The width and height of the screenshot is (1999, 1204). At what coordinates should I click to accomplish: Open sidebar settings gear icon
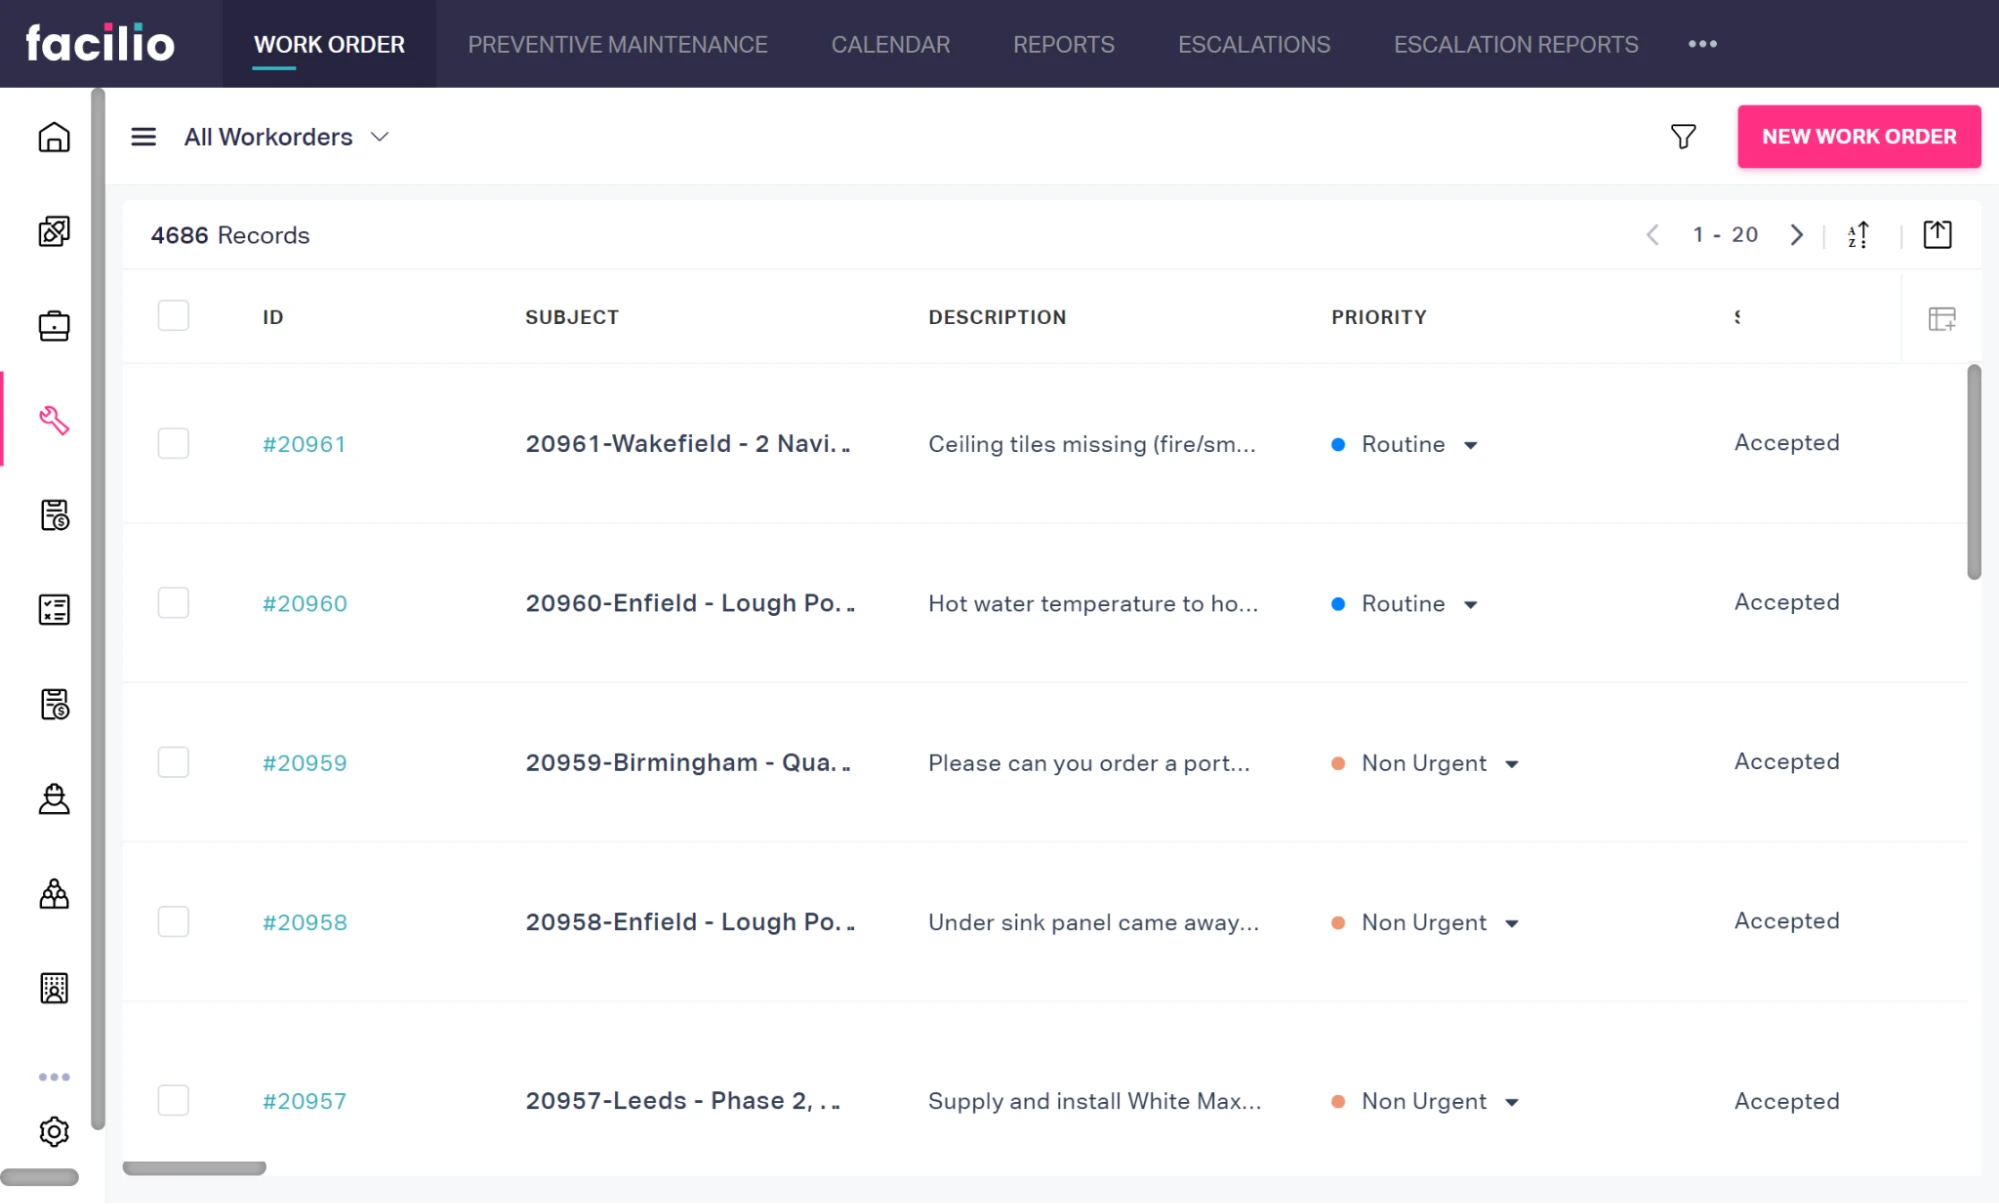tap(54, 1131)
